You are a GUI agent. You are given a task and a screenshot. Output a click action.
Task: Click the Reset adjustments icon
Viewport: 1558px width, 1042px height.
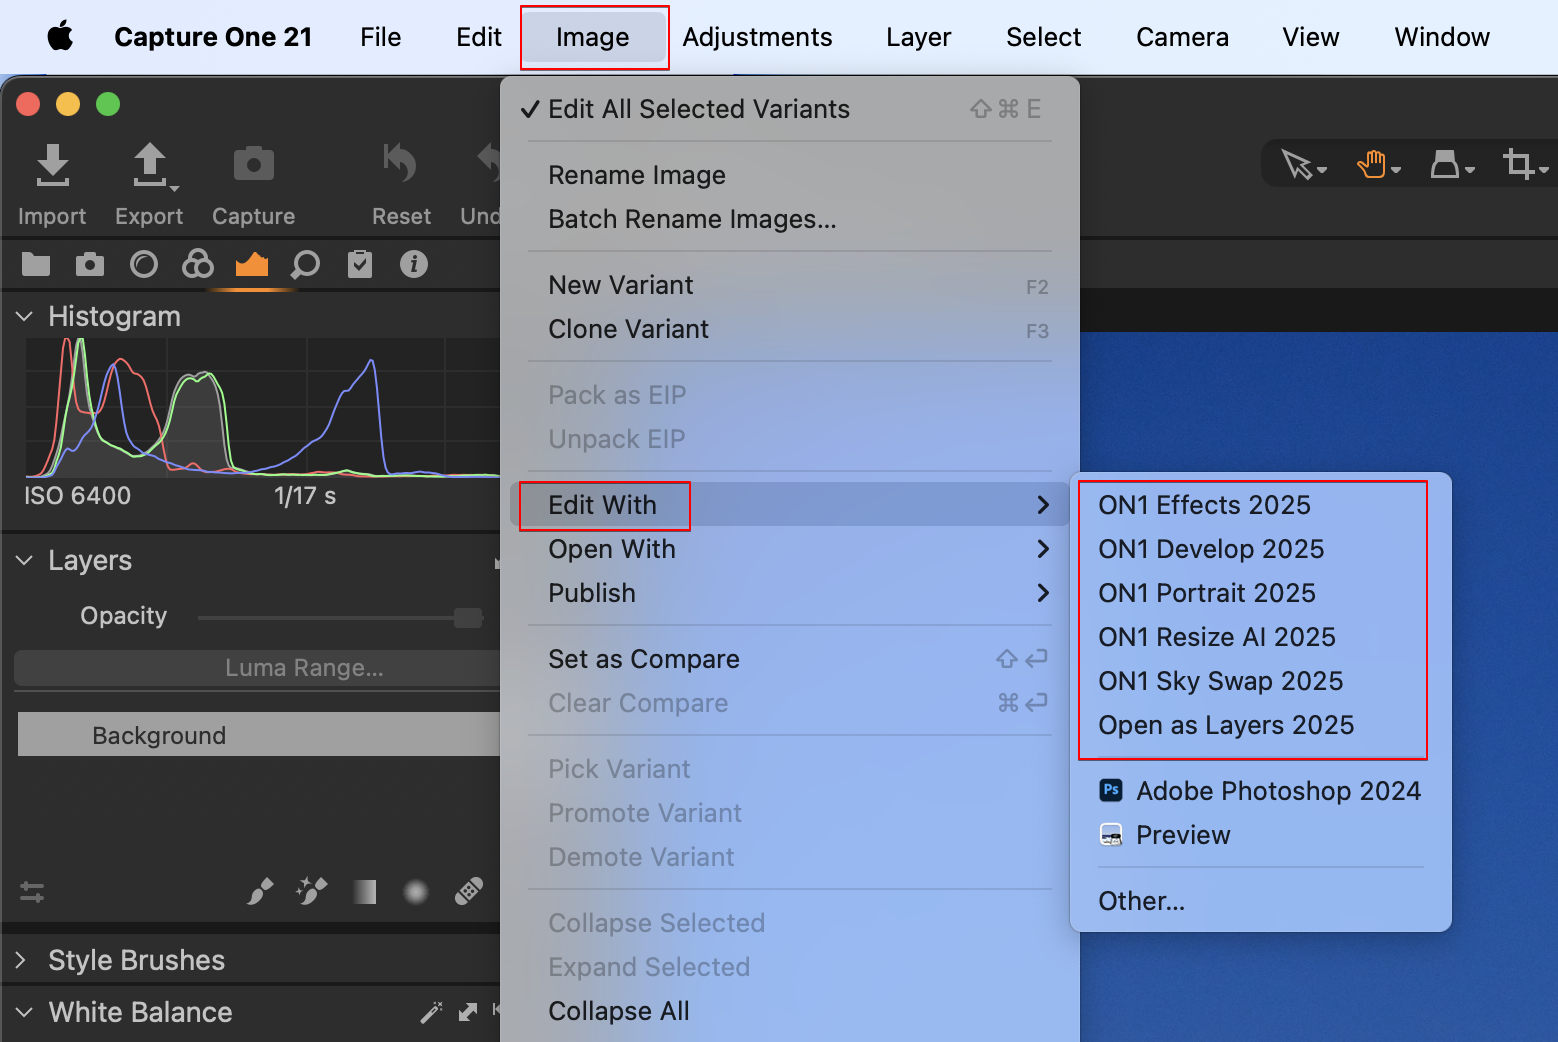400,166
